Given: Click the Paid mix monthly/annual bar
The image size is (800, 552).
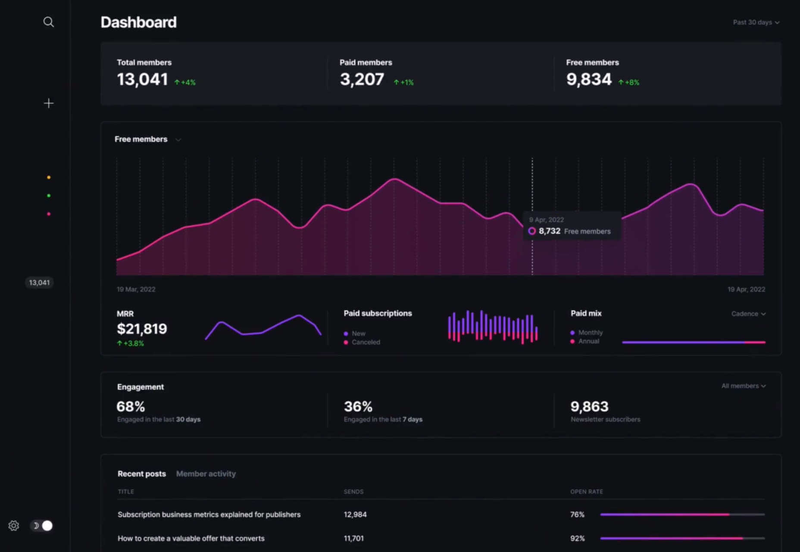Looking at the screenshot, I should (x=694, y=342).
